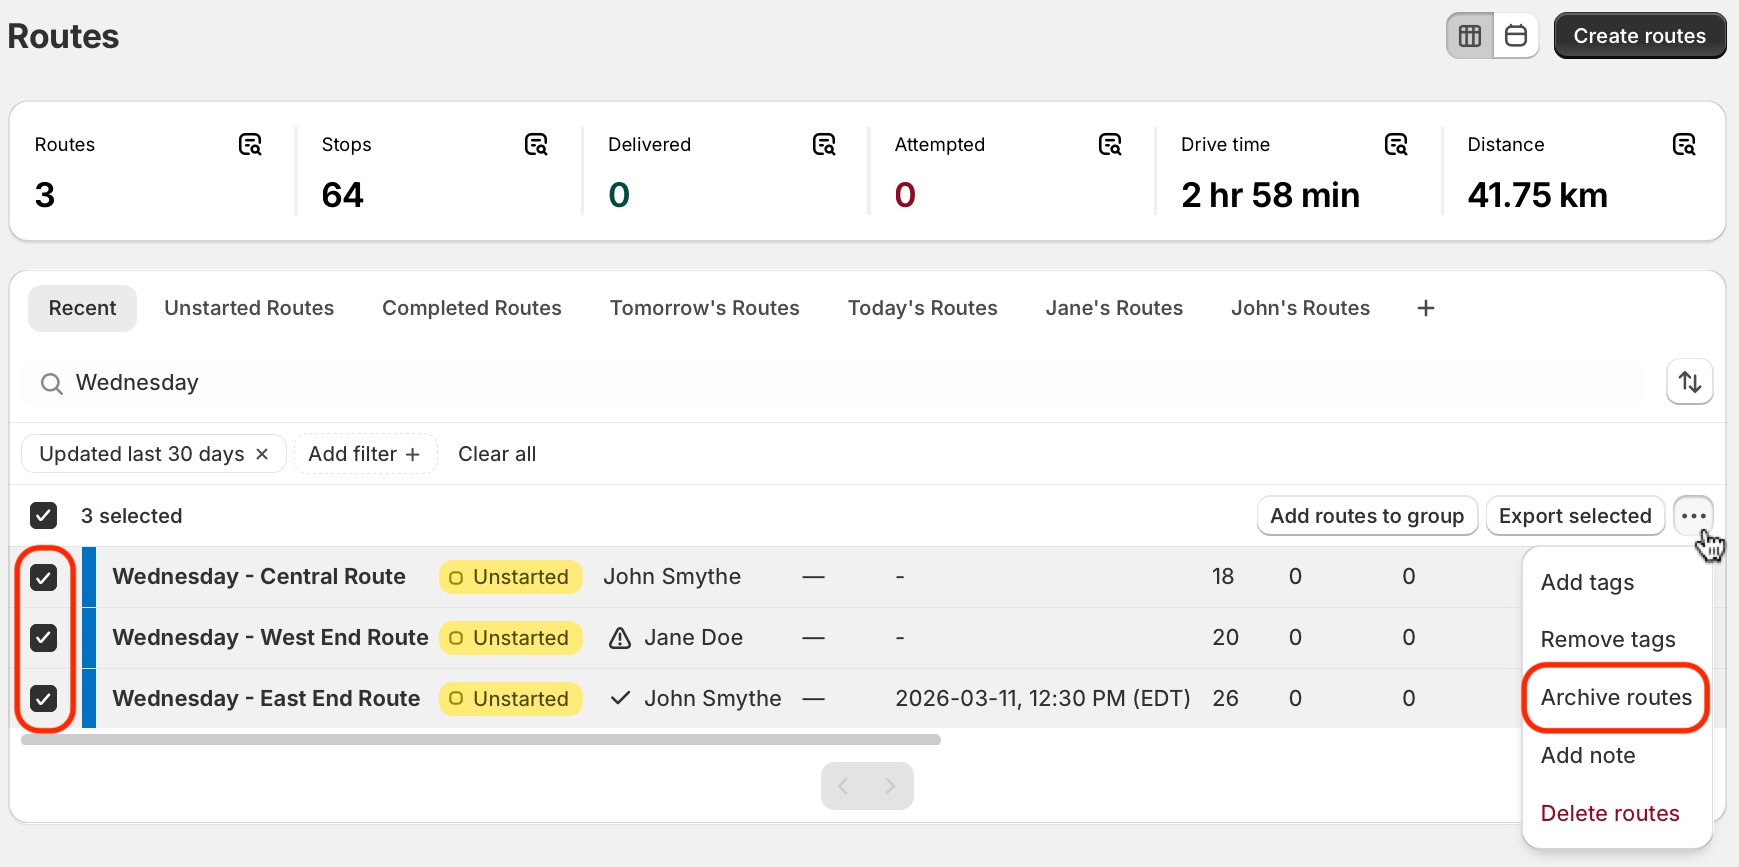Toggle the select-all routes checkbox
This screenshot has height=867, width=1739.
click(44, 516)
